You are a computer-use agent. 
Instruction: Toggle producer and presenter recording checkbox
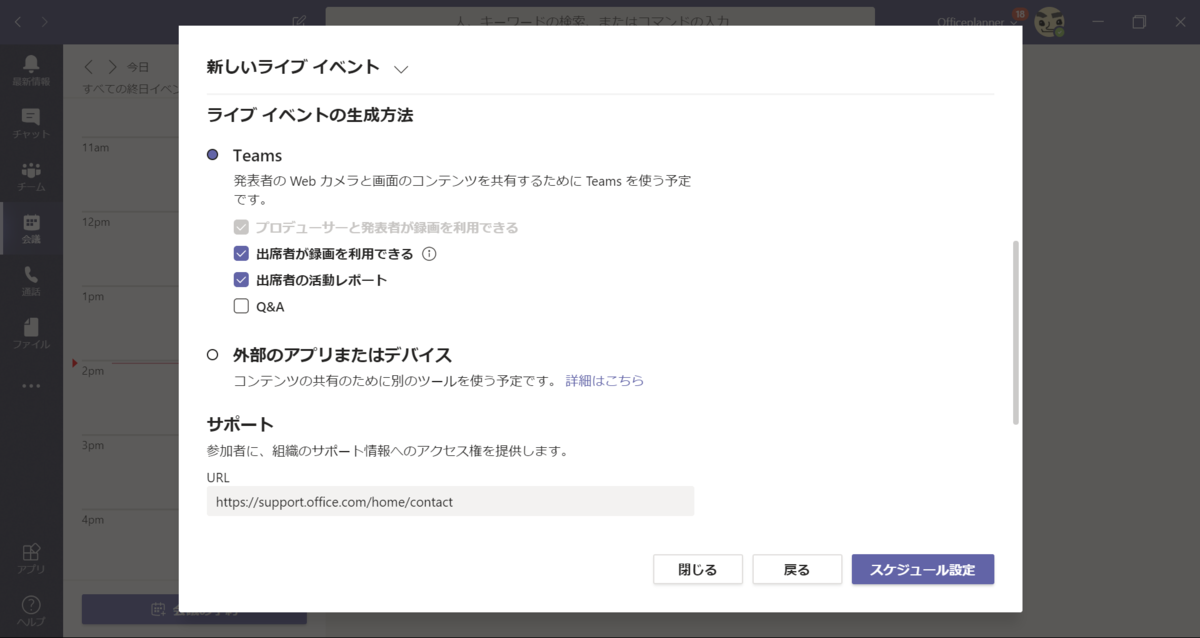click(241, 227)
